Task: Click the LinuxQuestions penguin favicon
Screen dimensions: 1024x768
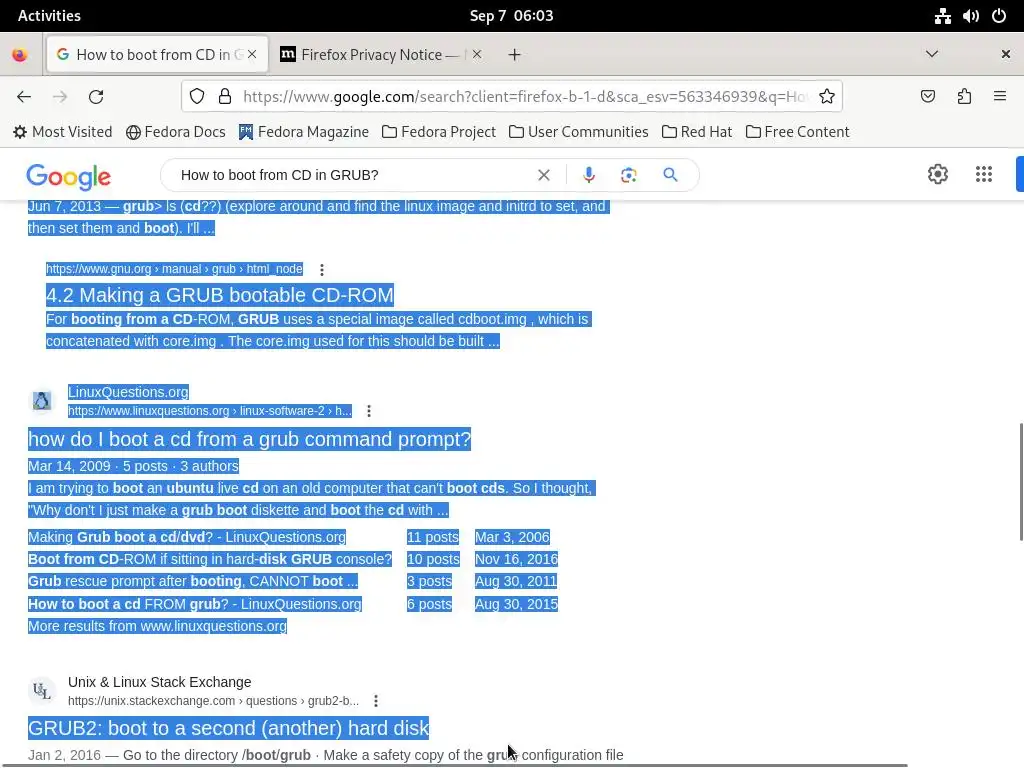Action: tap(42, 400)
